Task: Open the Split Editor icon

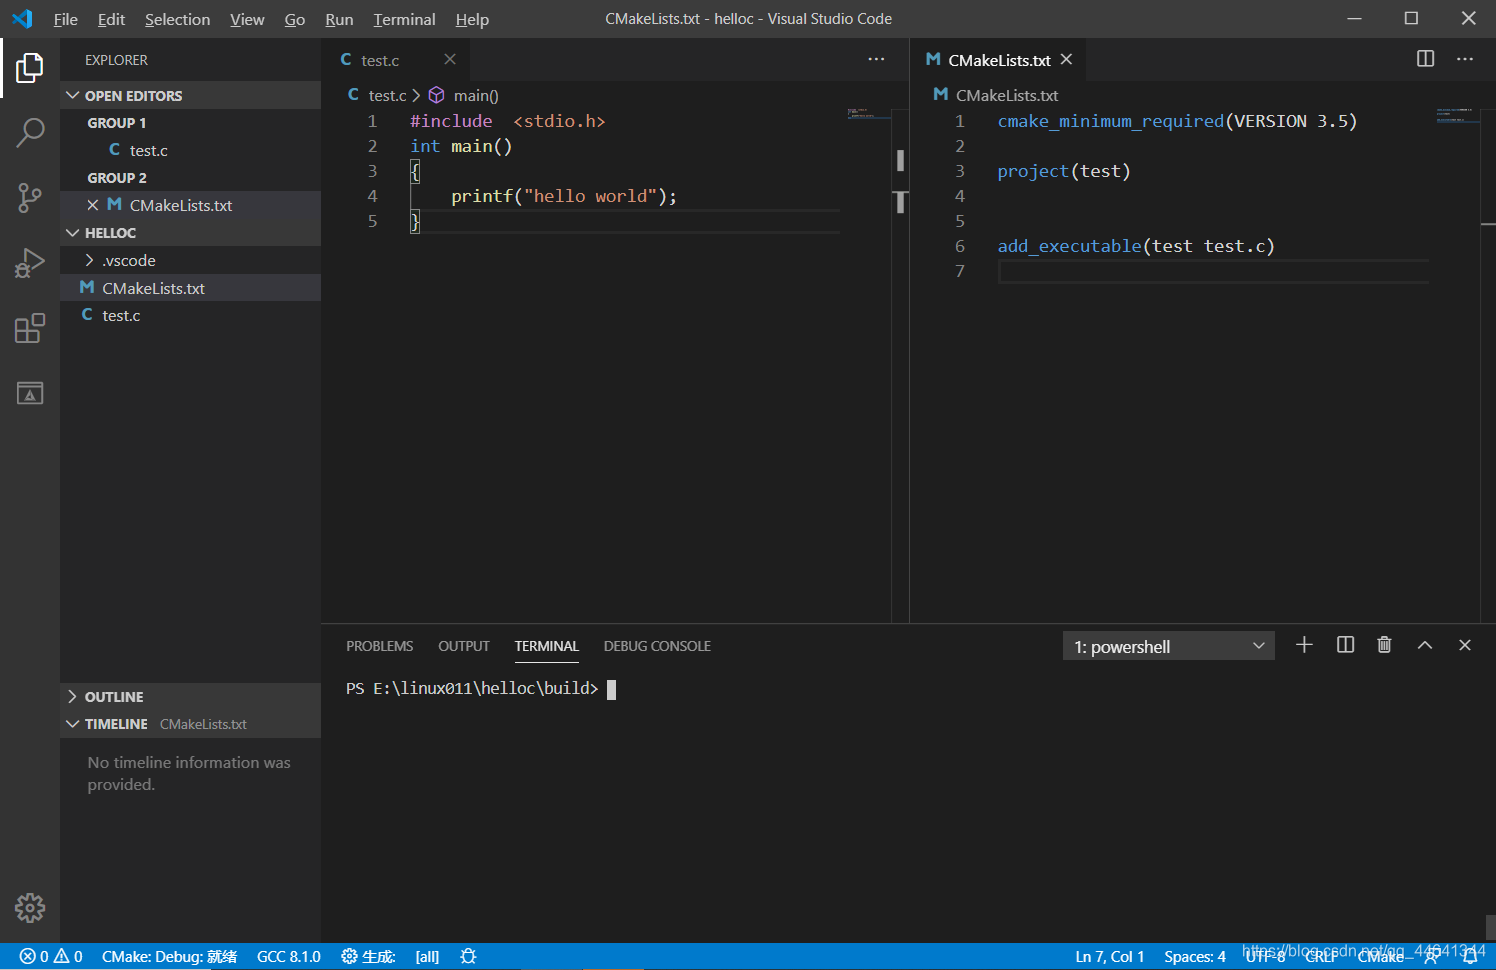Action: click(x=1424, y=59)
